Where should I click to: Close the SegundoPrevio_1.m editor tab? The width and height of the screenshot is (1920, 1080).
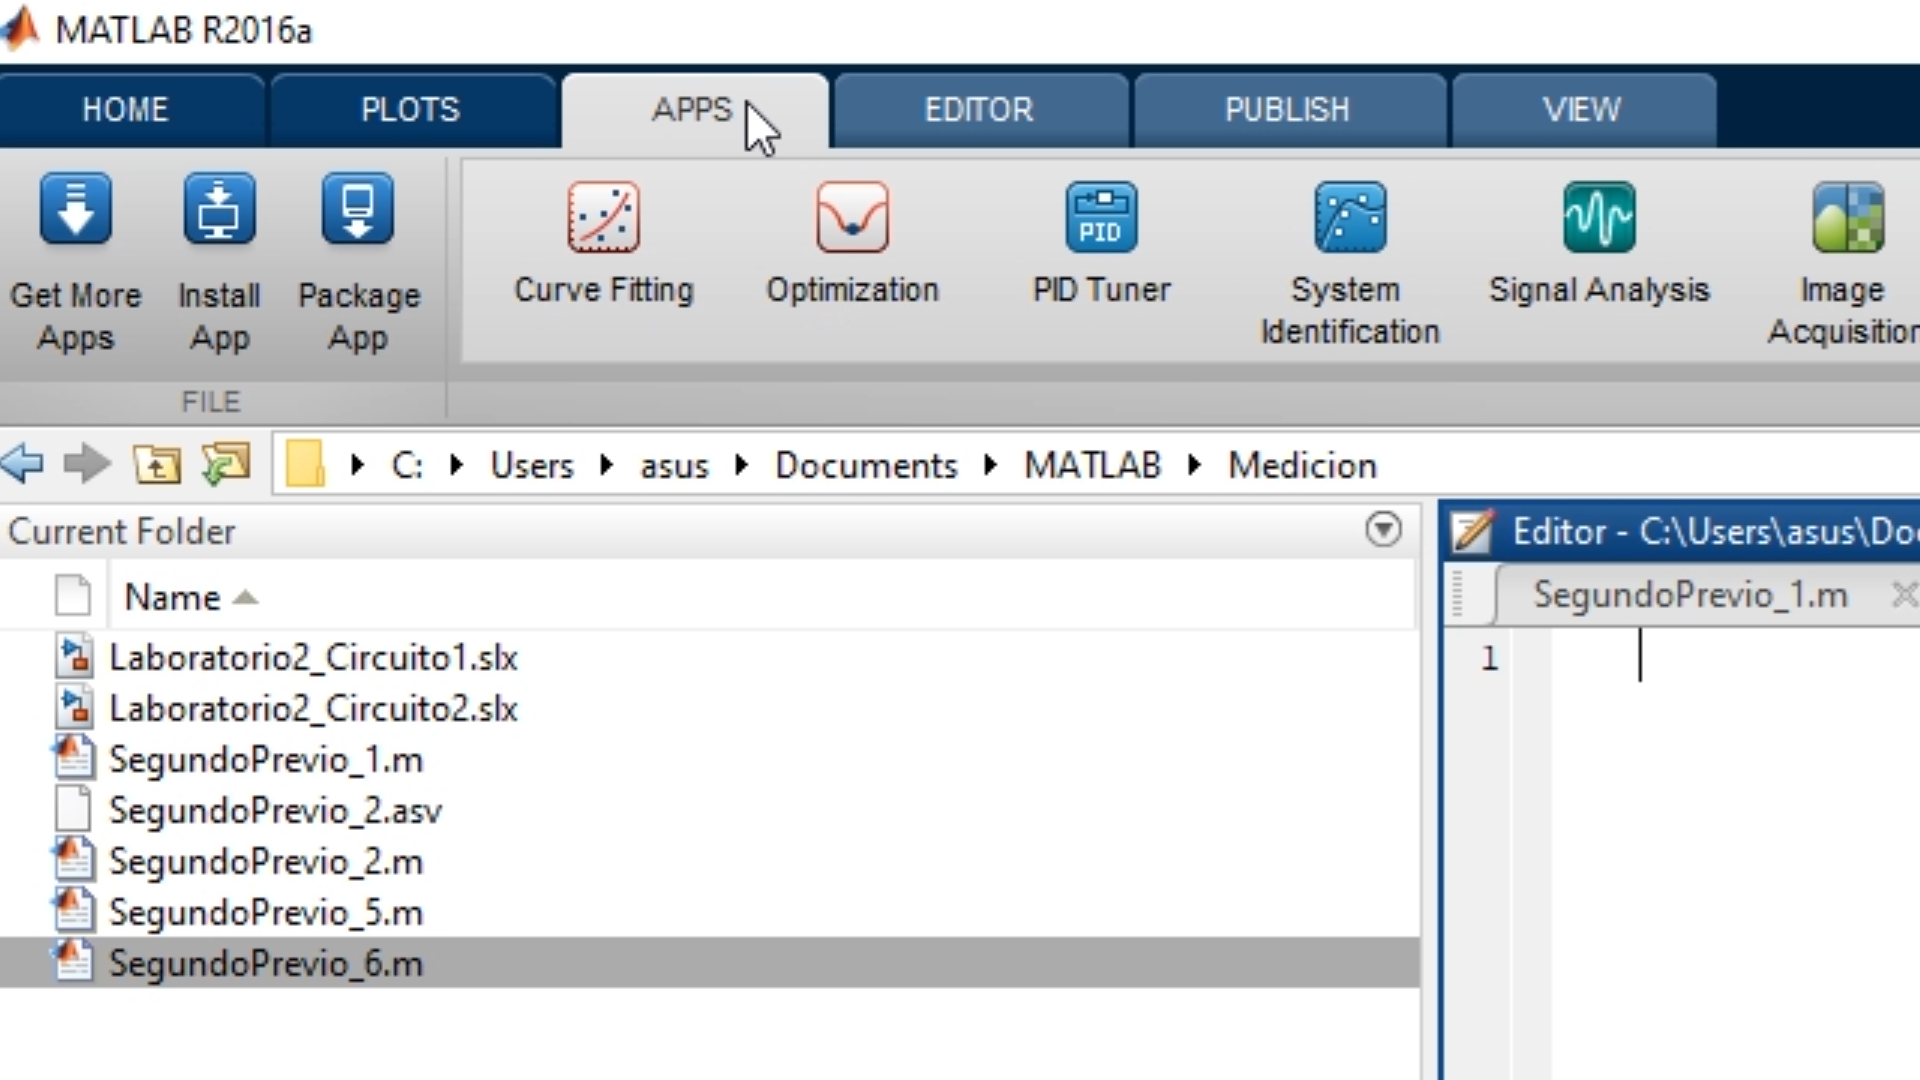pyautogui.click(x=1904, y=595)
